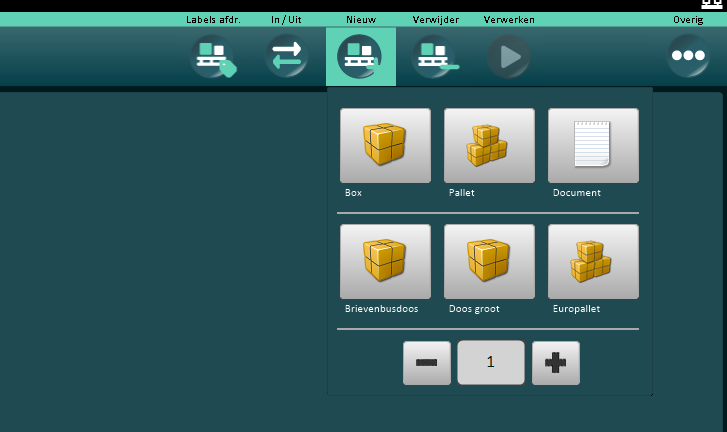Screen dimensions: 727x432
Task: Choose the Brievenbusdoos package tile
Action: point(385,262)
